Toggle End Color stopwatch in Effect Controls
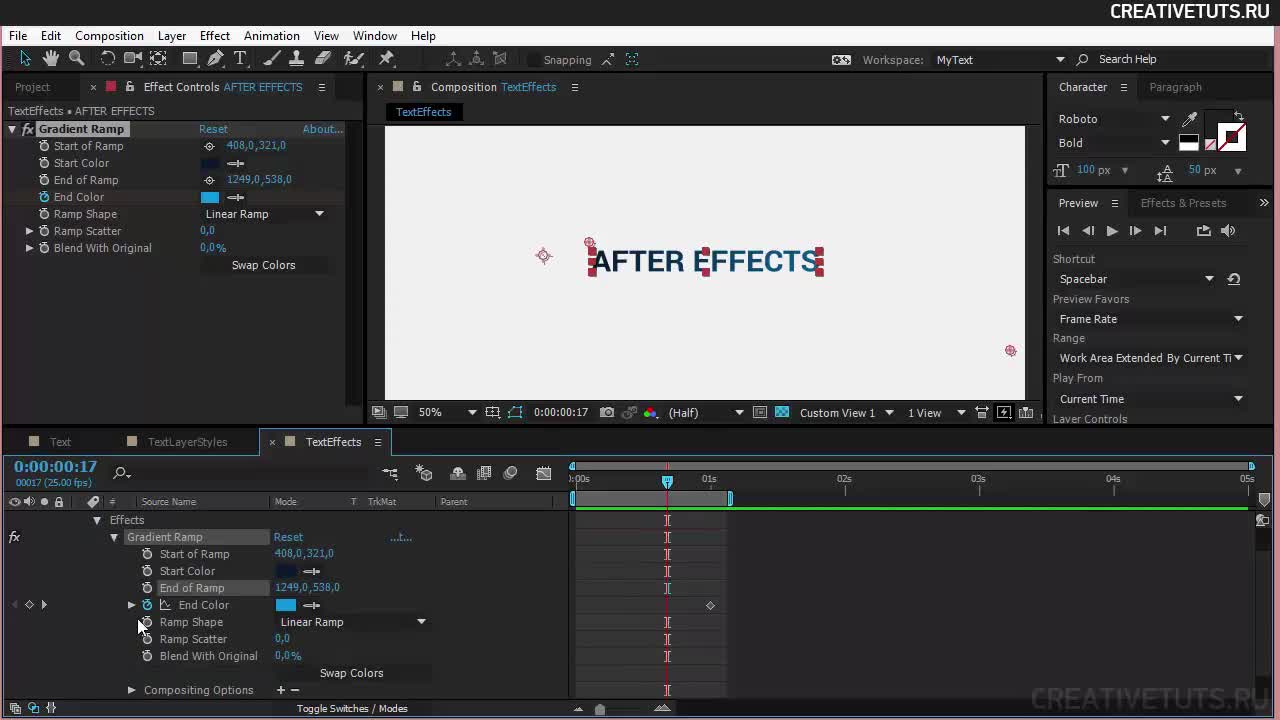This screenshot has height=720, width=1280. coord(44,197)
